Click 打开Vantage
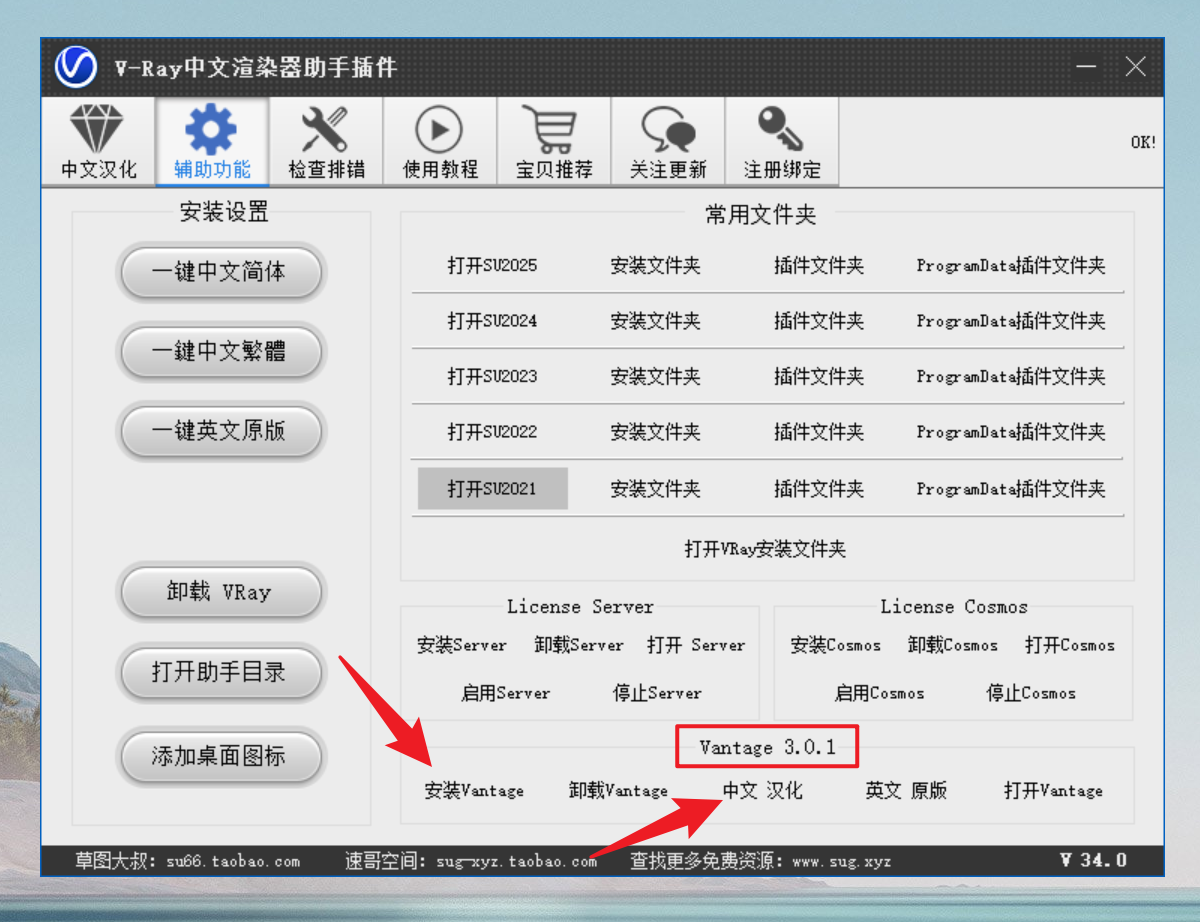Image resolution: width=1200 pixels, height=922 pixels. coord(1054,791)
